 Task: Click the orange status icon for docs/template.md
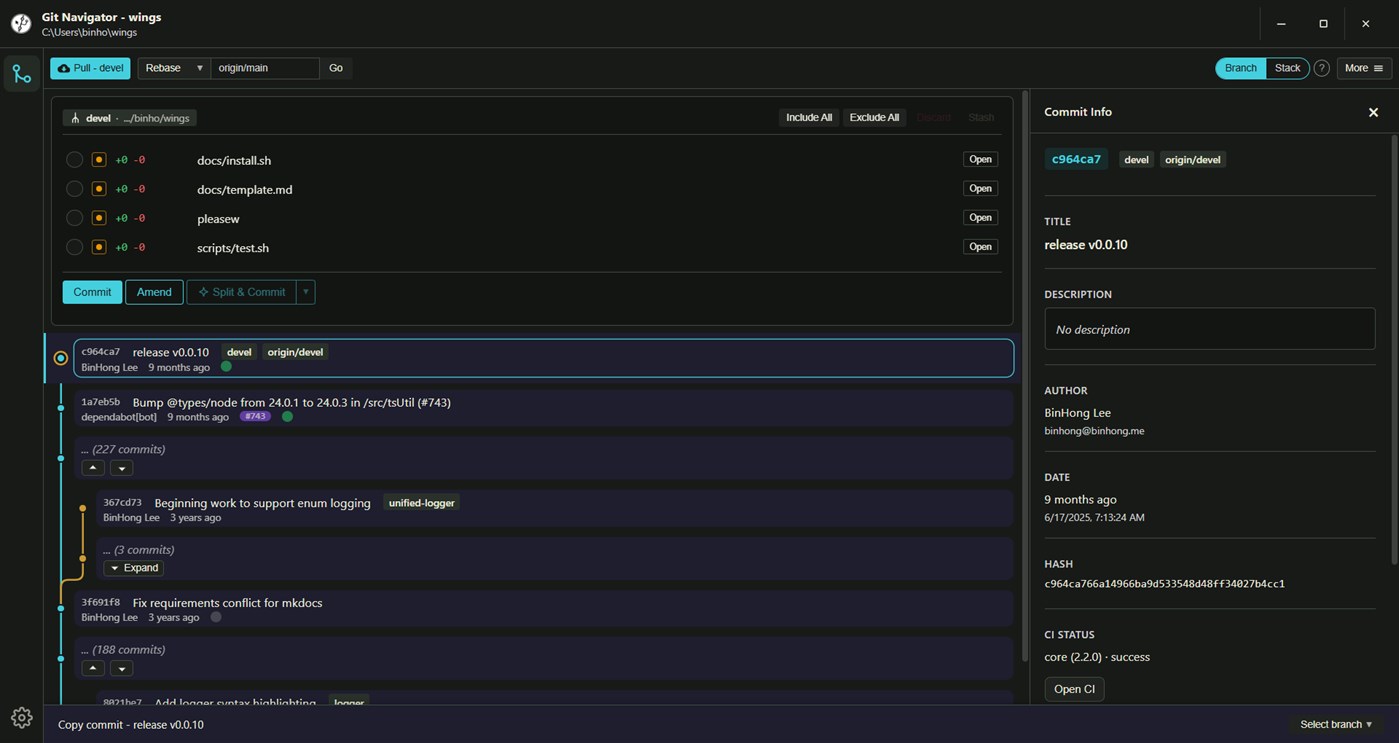(x=99, y=189)
